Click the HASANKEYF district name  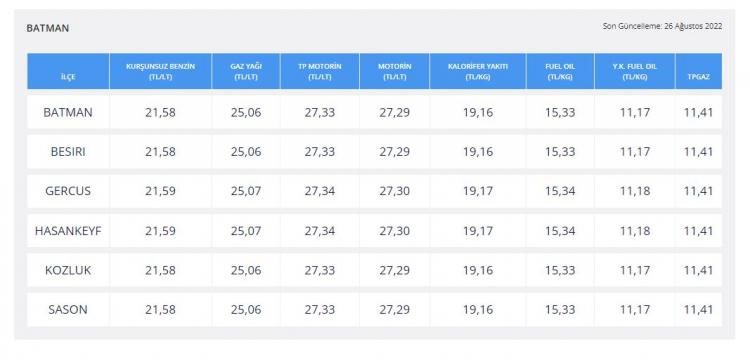68,231
